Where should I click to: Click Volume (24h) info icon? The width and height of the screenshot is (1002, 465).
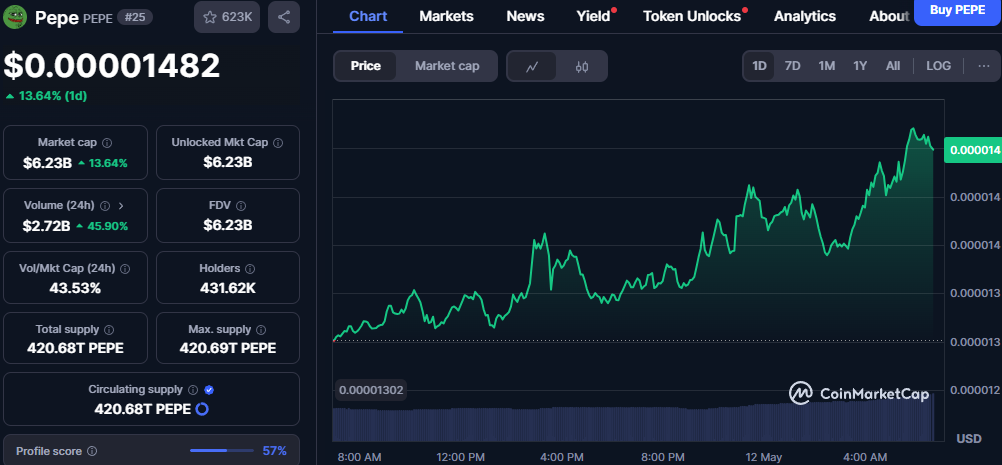(x=105, y=206)
